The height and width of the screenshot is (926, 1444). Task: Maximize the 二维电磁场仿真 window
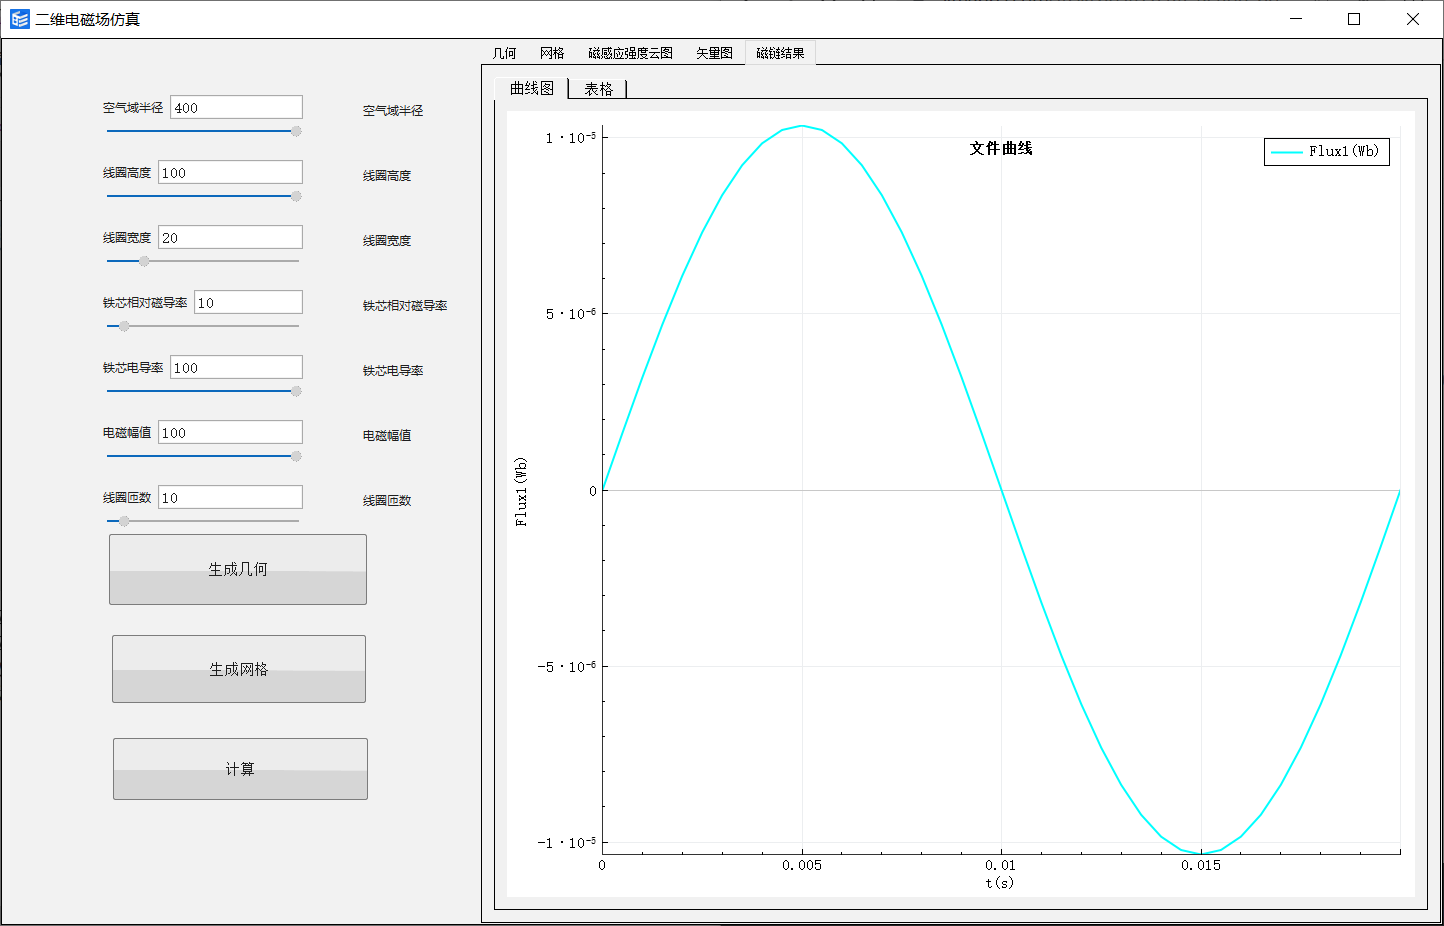point(1354,19)
